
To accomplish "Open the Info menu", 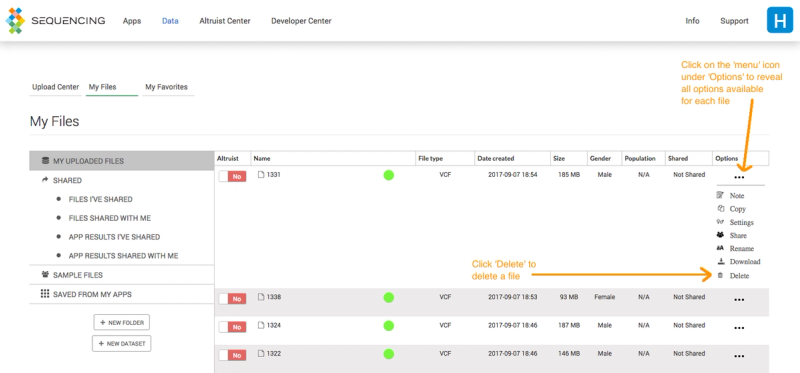I will [x=692, y=21].
